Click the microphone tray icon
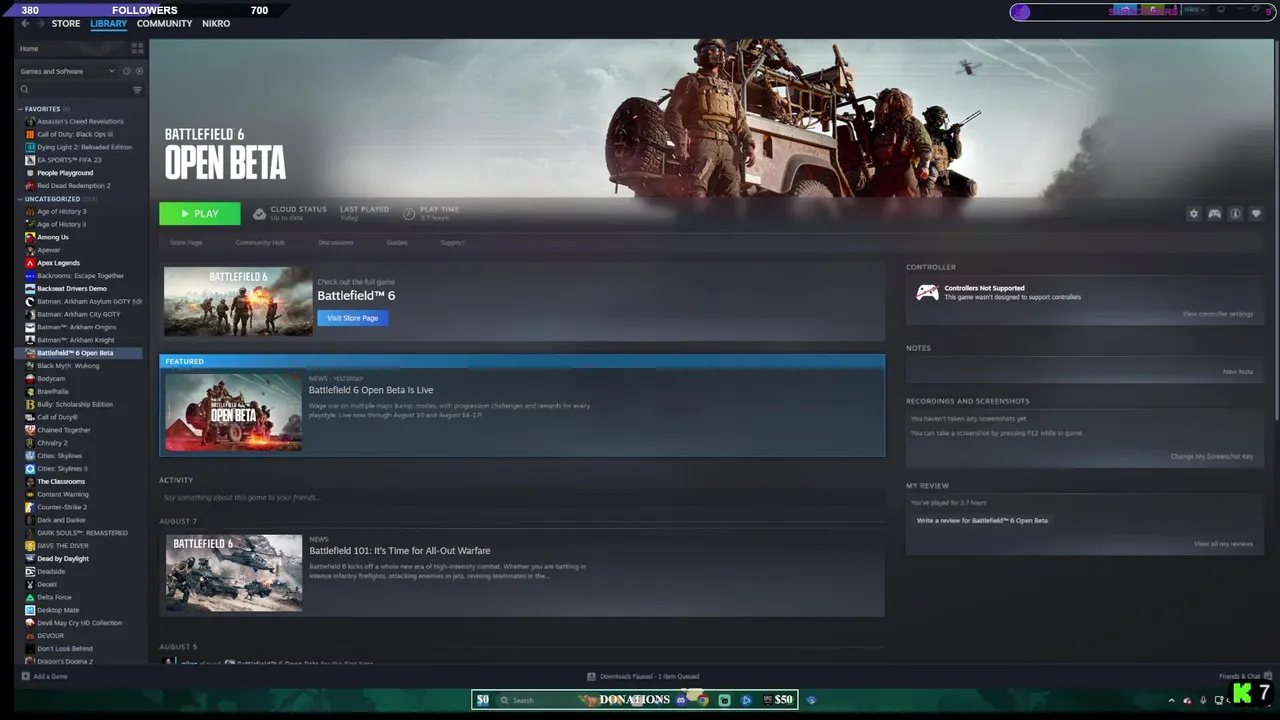1280x720 pixels. 1203,700
